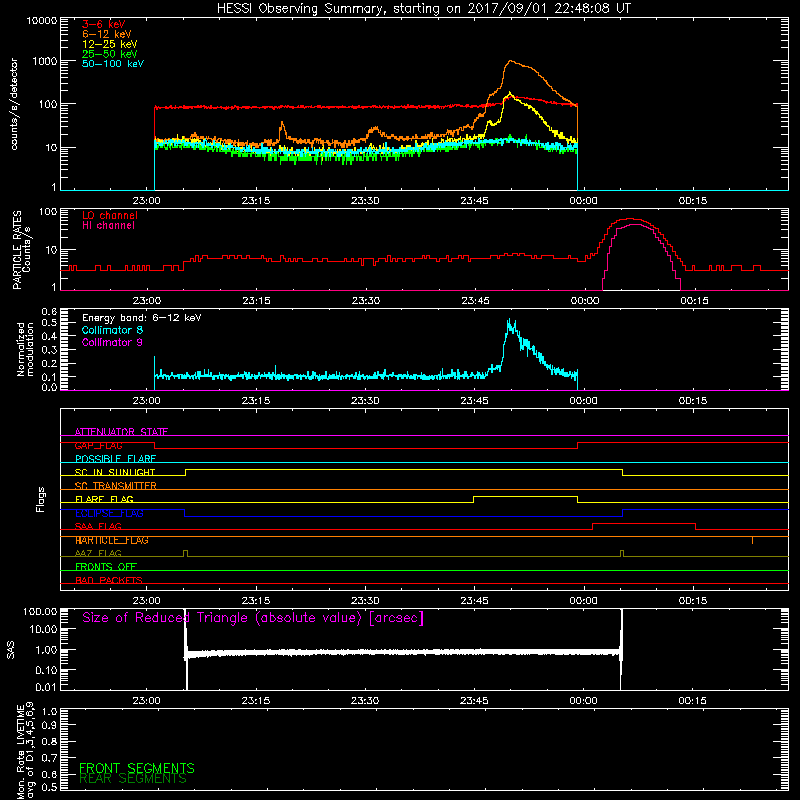800x800 pixels.
Task: Click the raised segment of the red SAA_FLAG line
Action: (644, 523)
